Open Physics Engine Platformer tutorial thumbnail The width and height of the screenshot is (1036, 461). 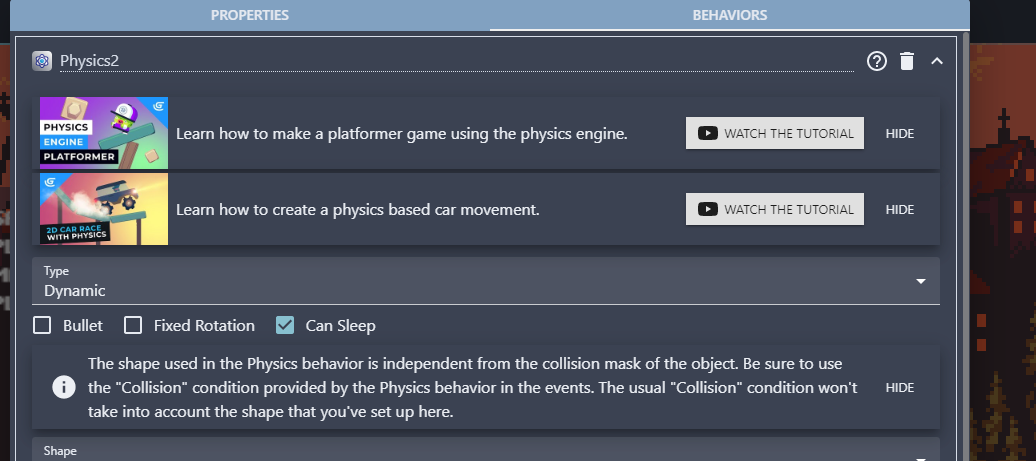(x=104, y=133)
